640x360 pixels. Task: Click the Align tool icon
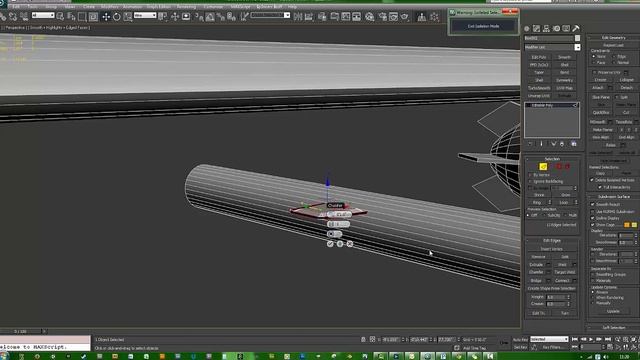click(309, 16)
